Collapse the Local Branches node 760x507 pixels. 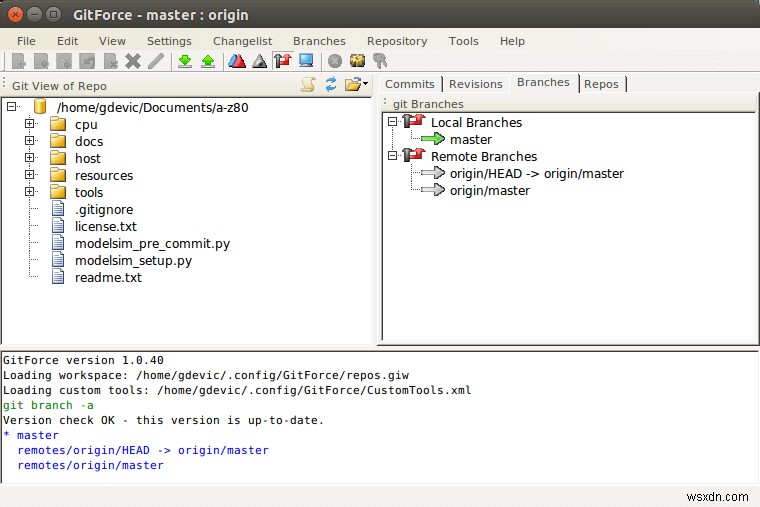[393, 122]
